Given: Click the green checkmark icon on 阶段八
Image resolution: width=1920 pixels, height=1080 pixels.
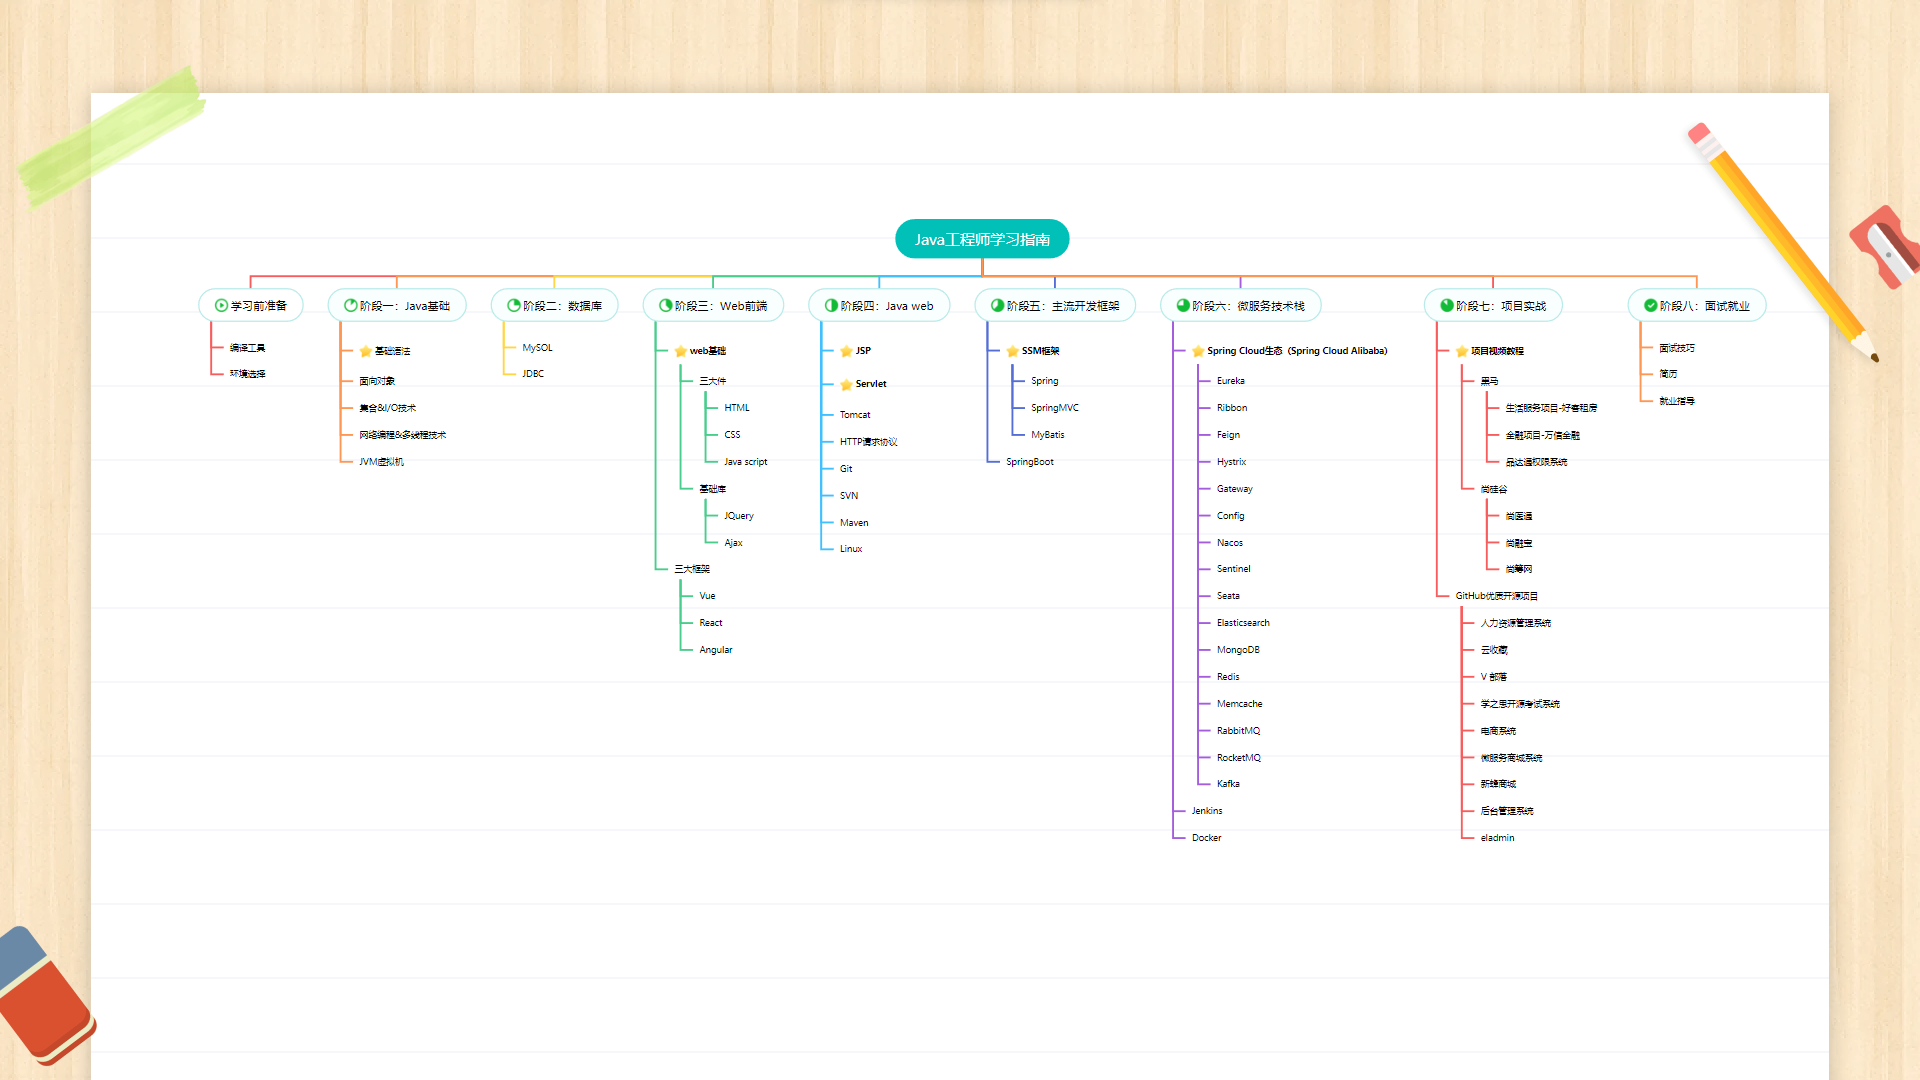Looking at the screenshot, I should (x=1650, y=306).
